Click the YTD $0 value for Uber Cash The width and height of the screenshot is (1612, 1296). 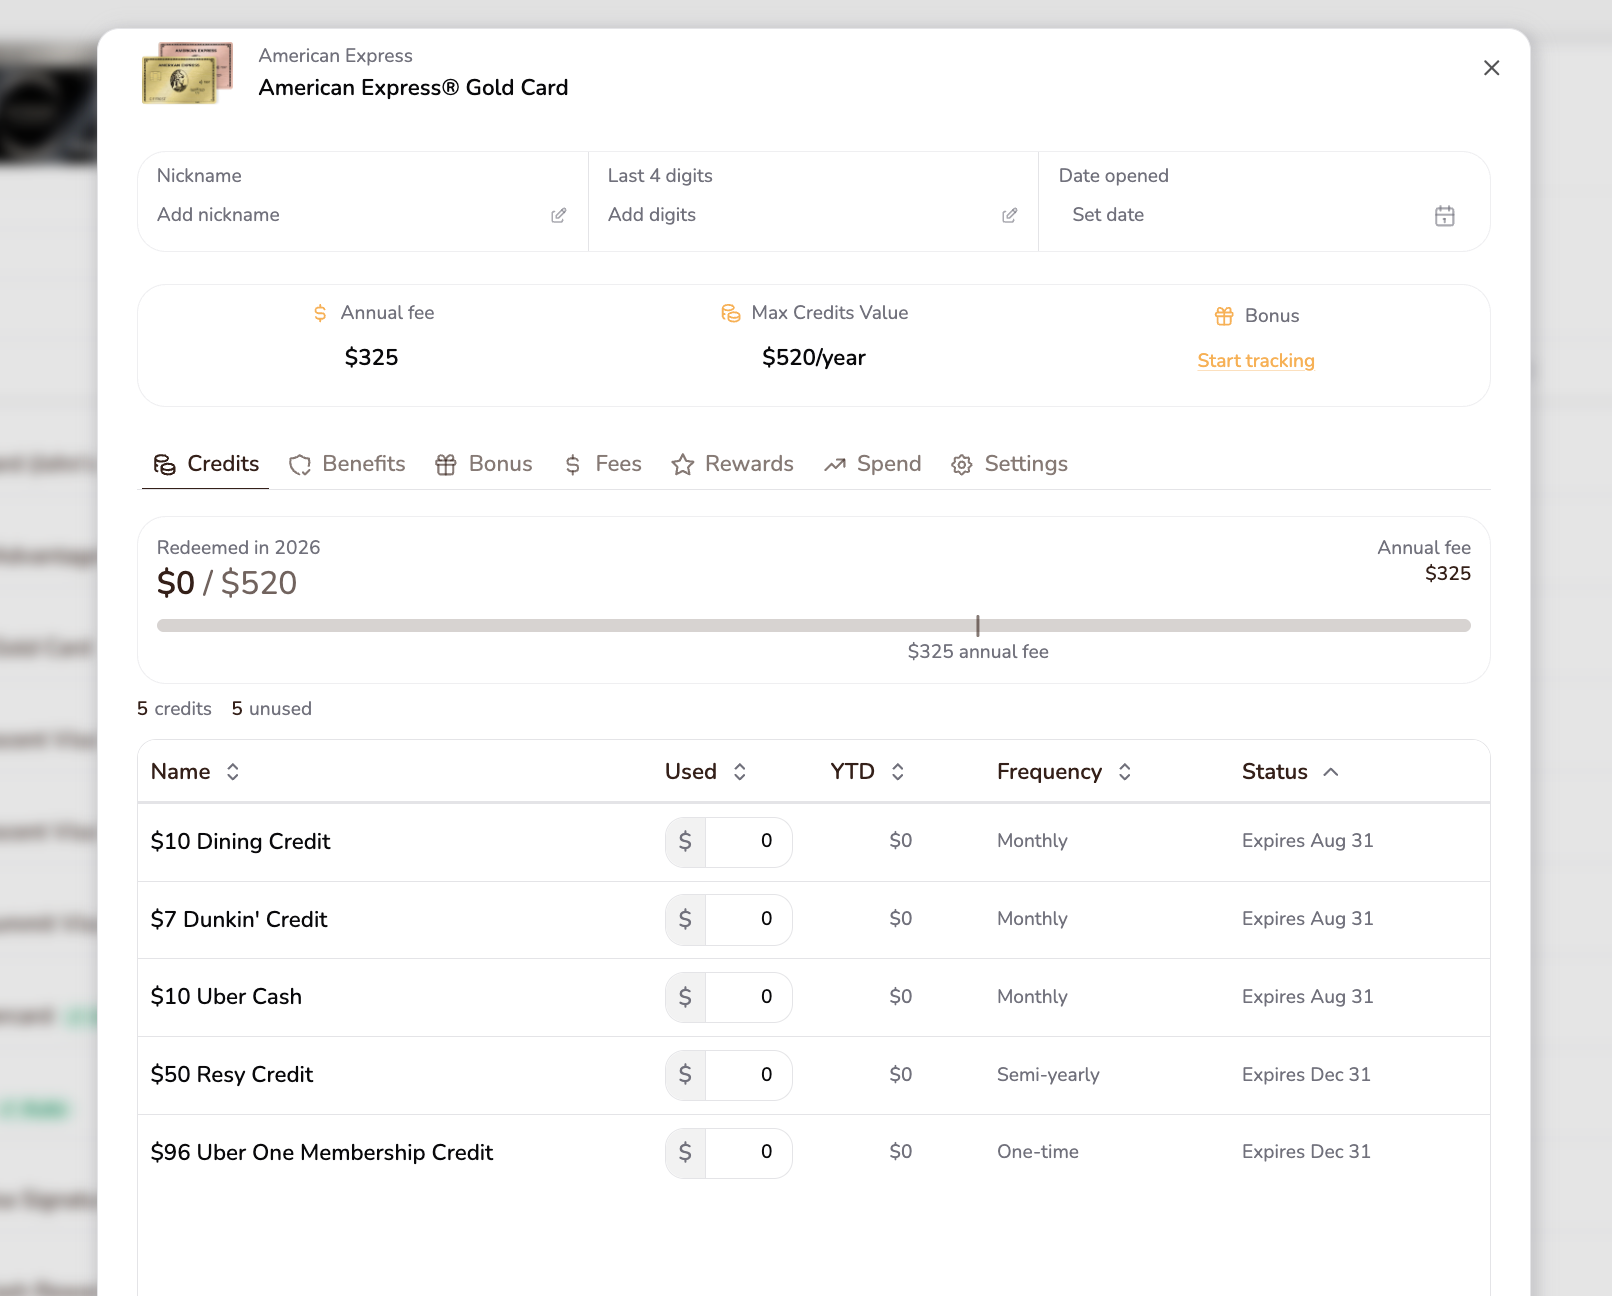(x=901, y=997)
